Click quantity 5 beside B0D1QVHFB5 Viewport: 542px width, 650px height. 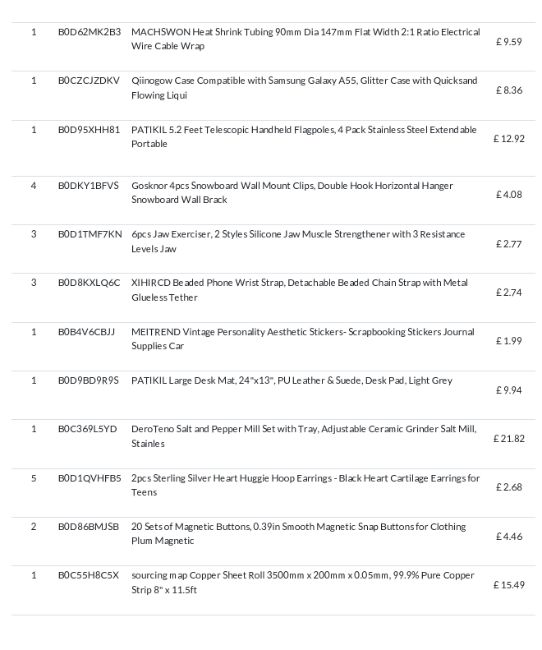34,478
